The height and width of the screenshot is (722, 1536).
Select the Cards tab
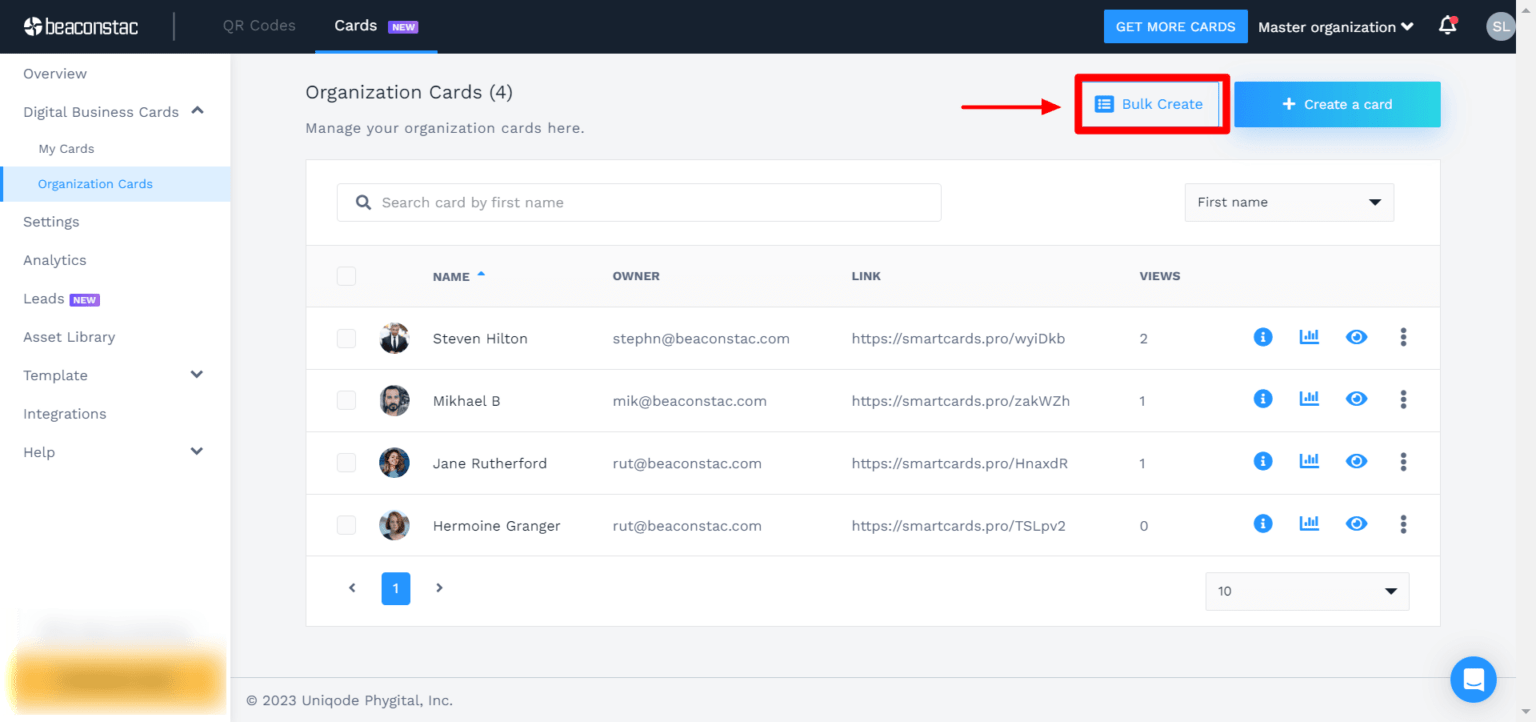[x=376, y=26]
